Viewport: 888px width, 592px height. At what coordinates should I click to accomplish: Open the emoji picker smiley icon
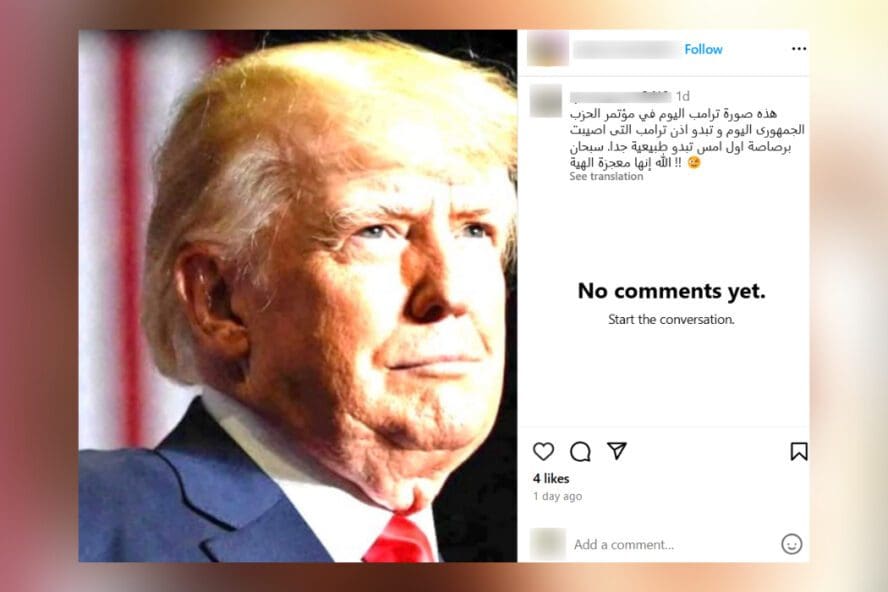pyautogui.click(x=791, y=544)
